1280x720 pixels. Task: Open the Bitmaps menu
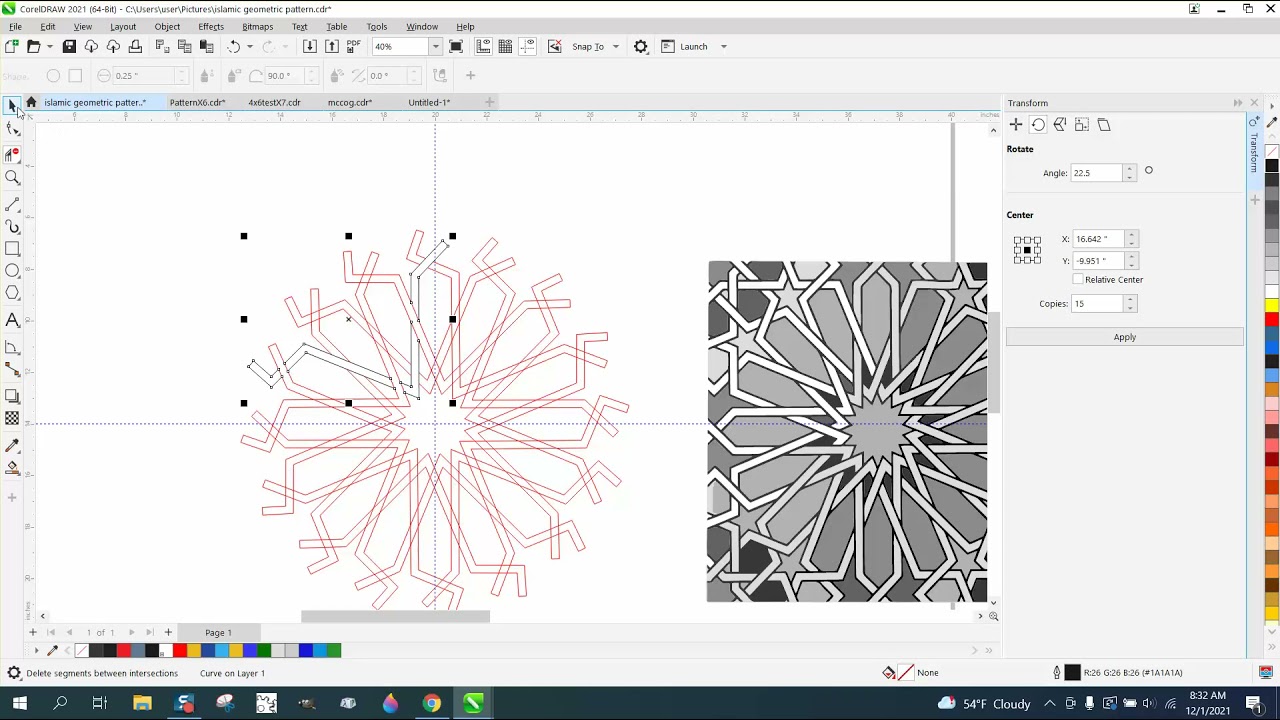[257, 27]
